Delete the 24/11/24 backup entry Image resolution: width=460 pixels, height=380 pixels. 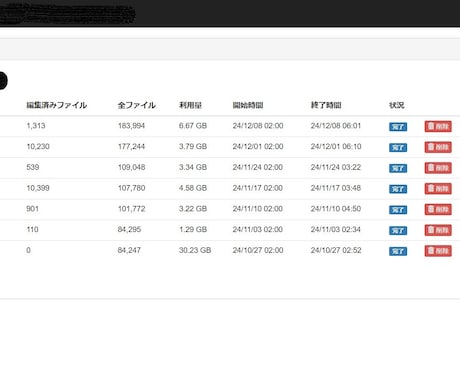tap(438, 168)
